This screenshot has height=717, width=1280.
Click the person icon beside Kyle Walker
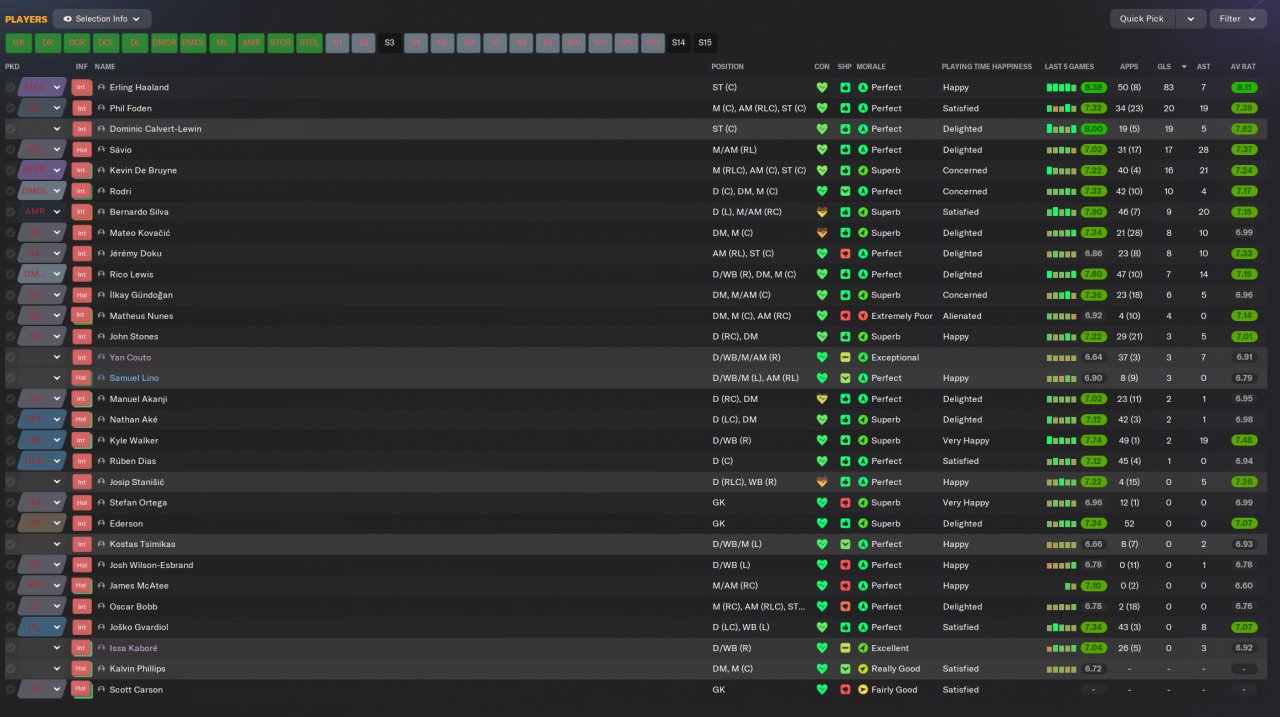[101, 441]
